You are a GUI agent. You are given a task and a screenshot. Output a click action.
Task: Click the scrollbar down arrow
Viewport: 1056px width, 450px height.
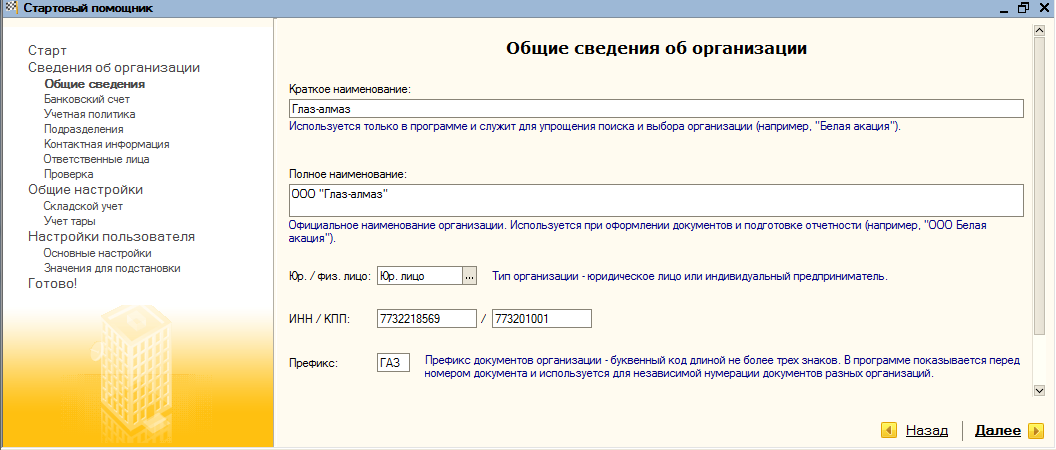pos(1038,390)
